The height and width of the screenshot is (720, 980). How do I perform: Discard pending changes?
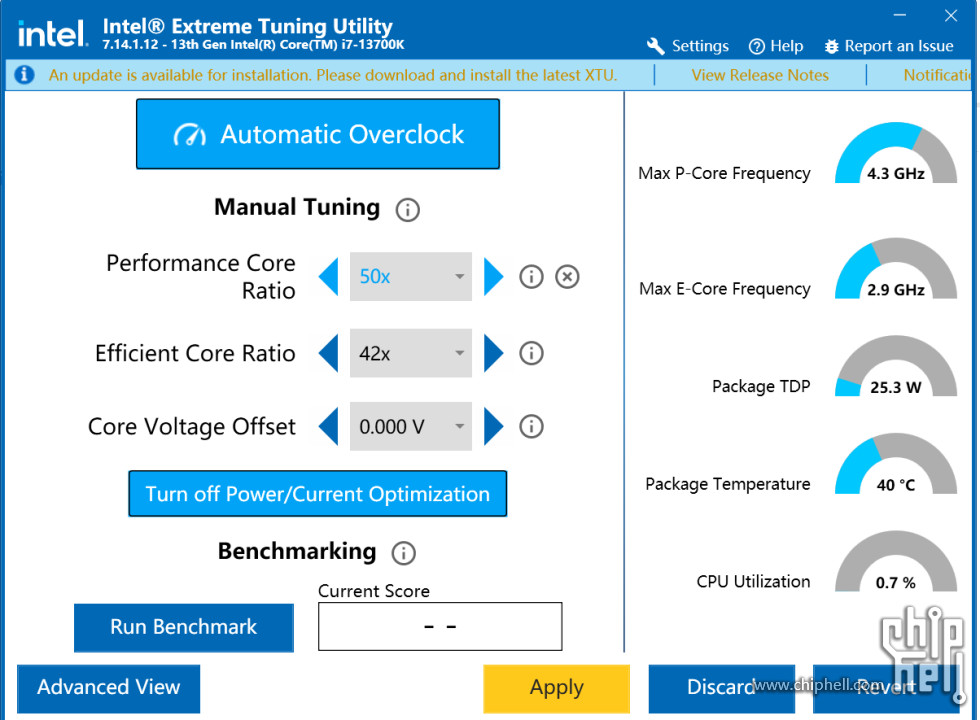coord(722,688)
